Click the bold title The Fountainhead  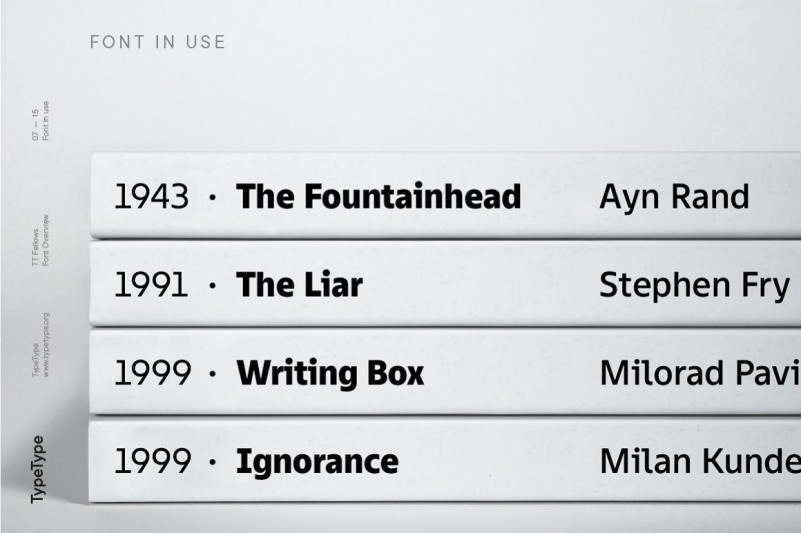(x=379, y=196)
